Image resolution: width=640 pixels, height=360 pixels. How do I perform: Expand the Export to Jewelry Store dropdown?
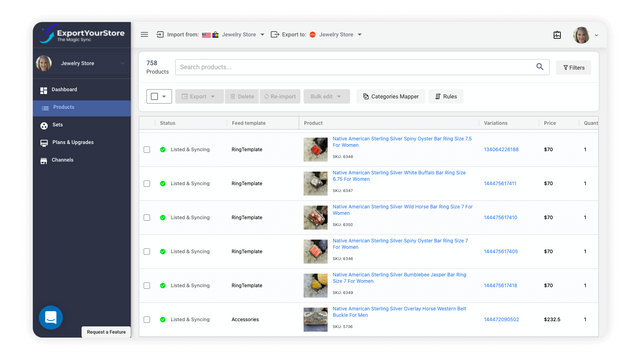(x=360, y=35)
